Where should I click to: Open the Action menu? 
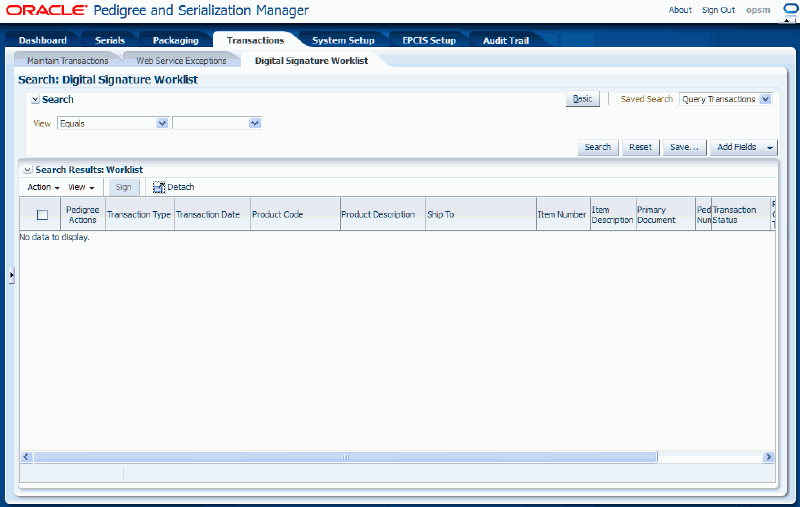point(43,187)
